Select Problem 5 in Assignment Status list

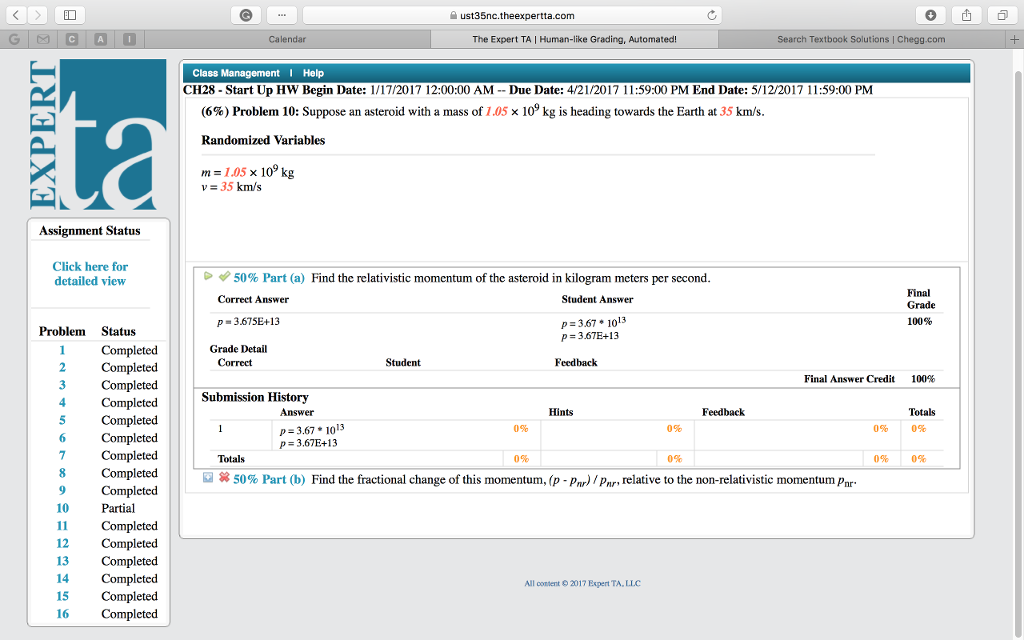click(x=62, y=420)
